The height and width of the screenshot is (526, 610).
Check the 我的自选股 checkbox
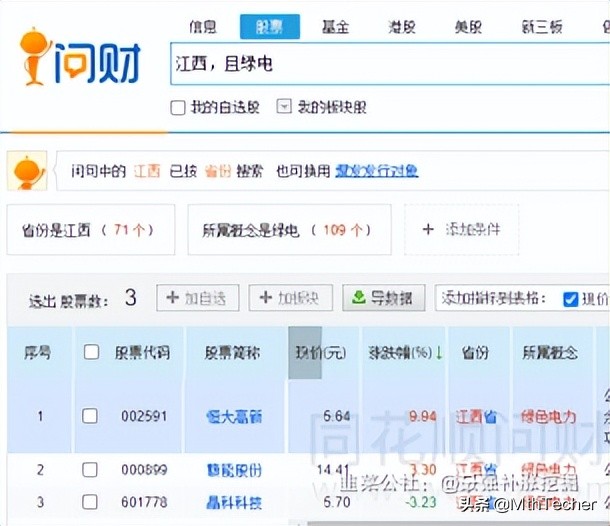tap(178, 107)
